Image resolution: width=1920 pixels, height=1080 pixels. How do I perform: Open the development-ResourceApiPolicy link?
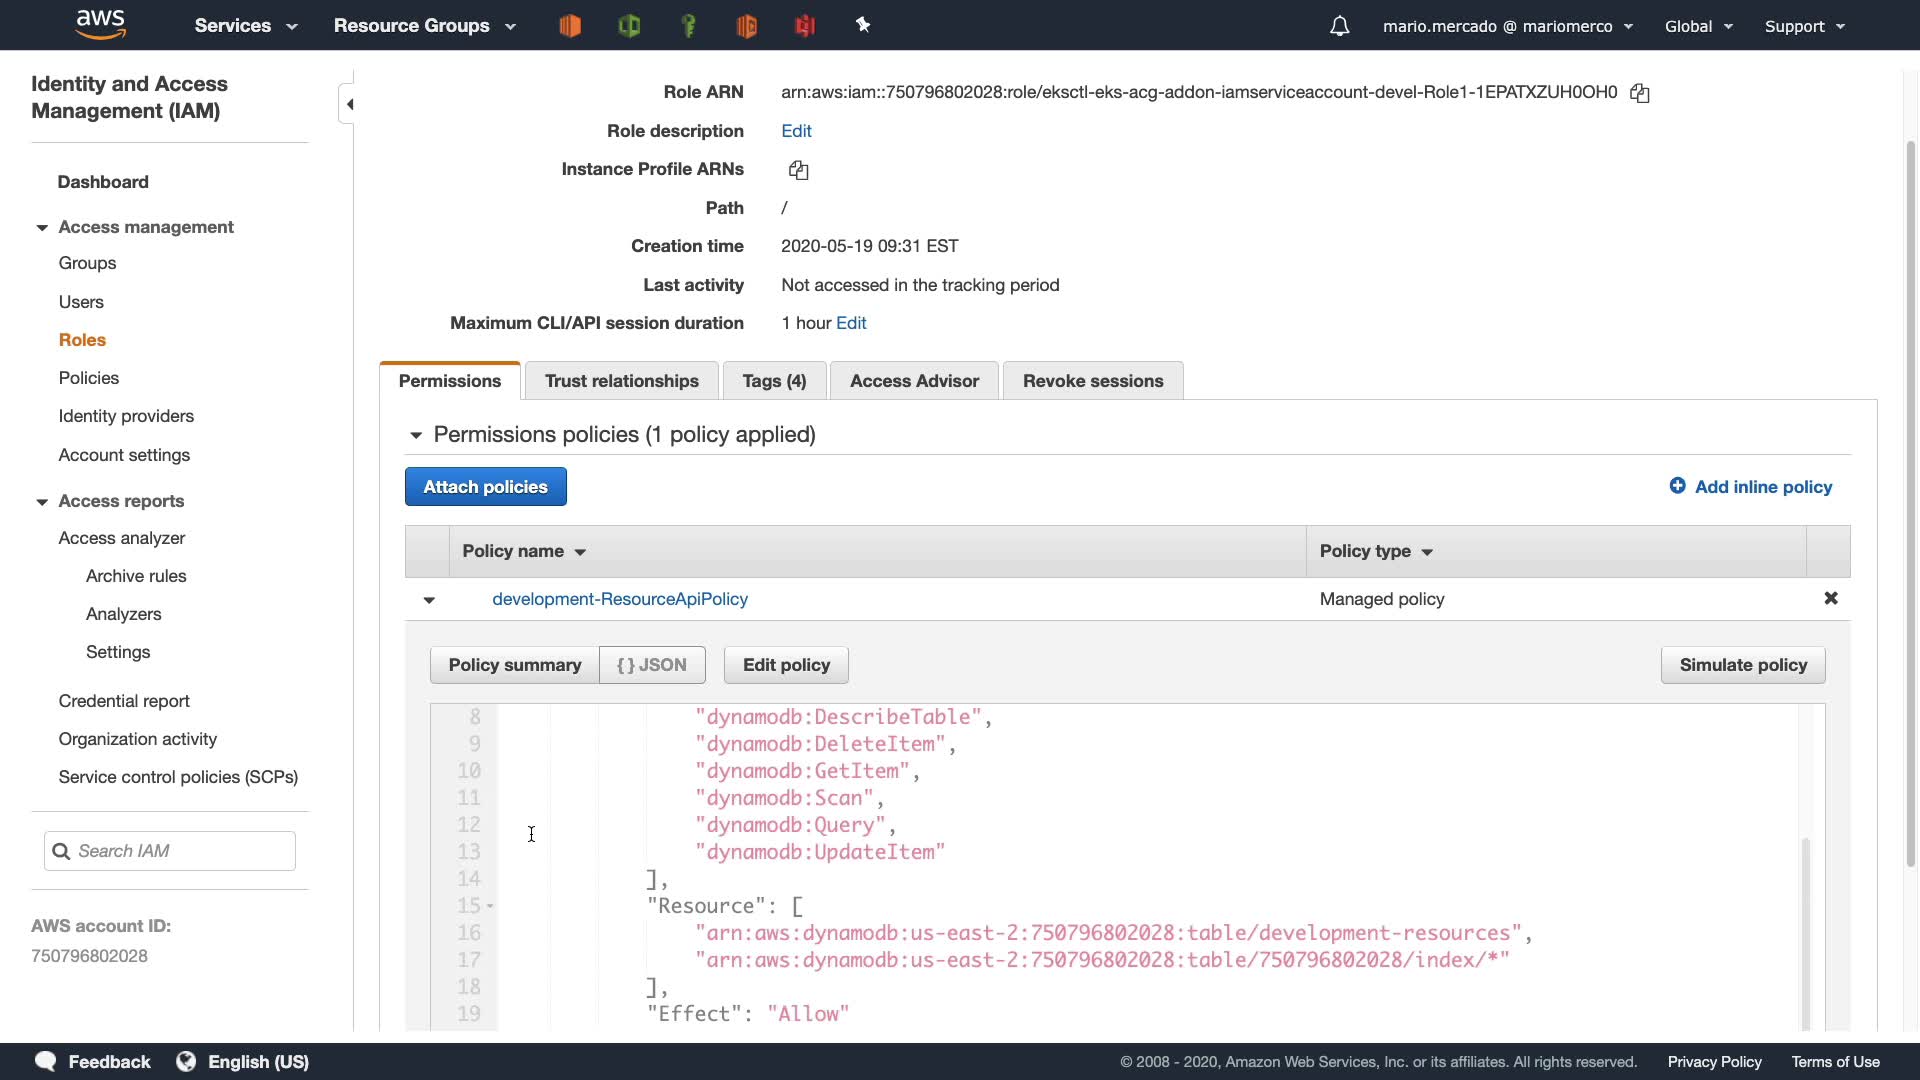619,599
